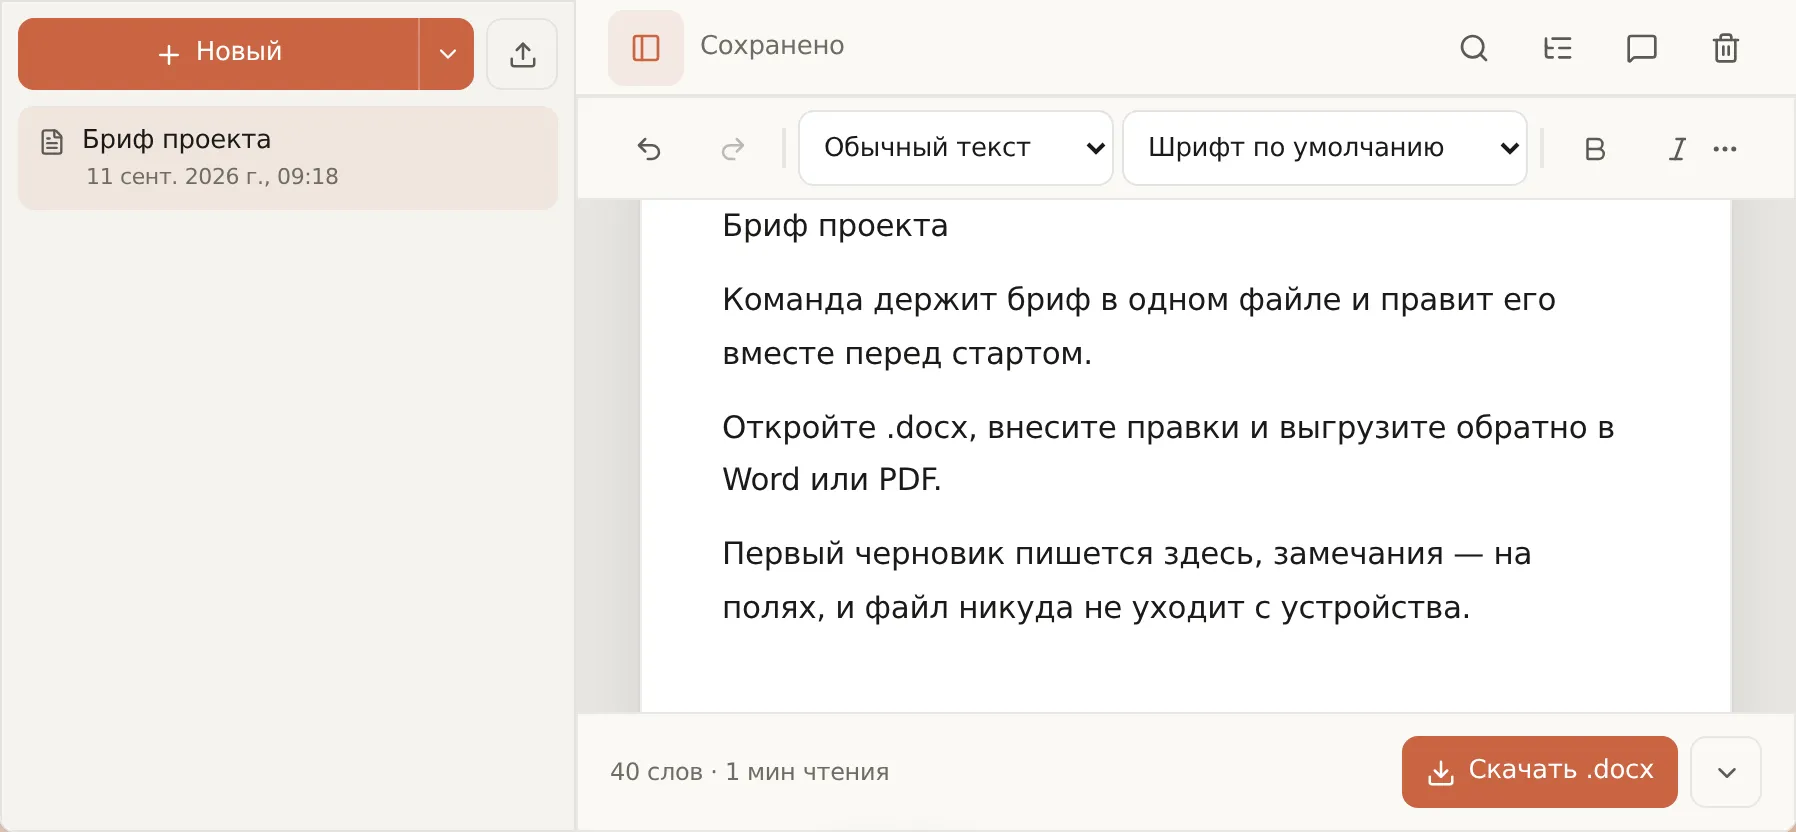Click the Бриф проекта heading text

click(835, 226)
